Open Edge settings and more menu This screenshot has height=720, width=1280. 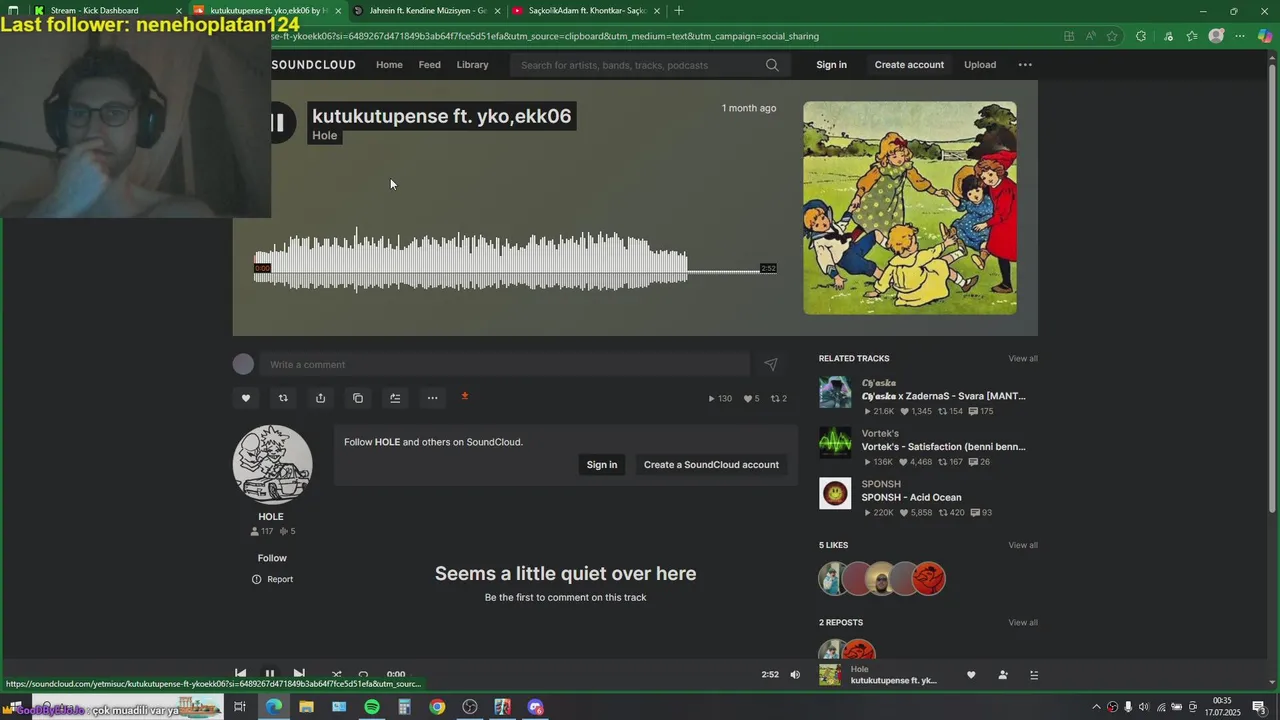[x=1240, y=36]
